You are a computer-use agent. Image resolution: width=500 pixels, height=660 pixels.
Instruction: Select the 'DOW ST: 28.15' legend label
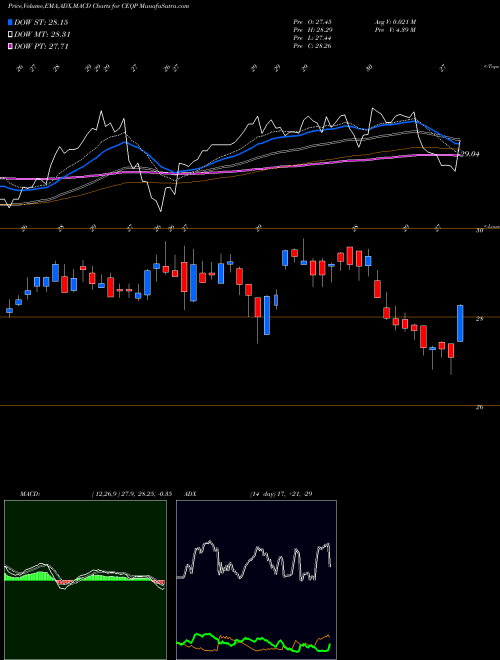point(41,22)
